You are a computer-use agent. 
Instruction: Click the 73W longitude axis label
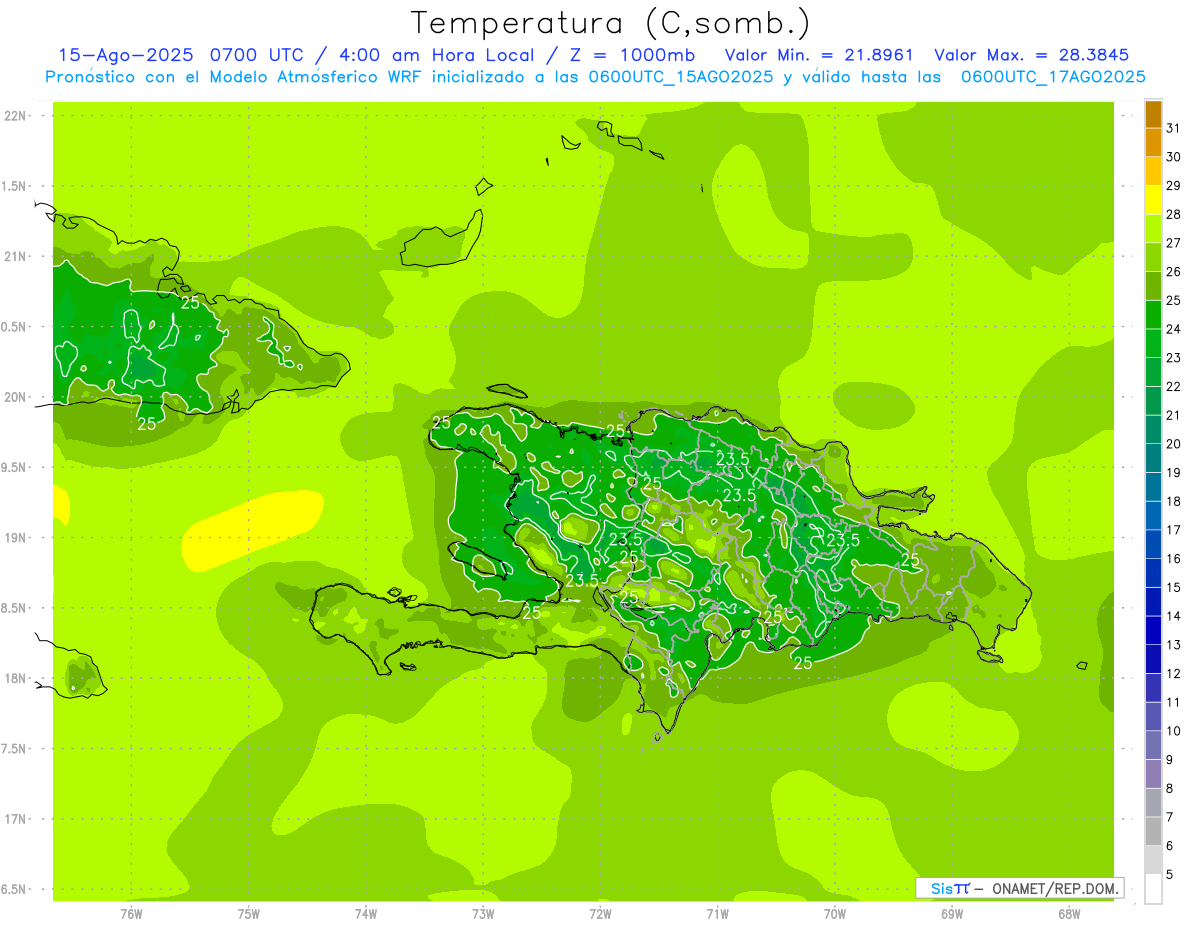click(483, 913)
